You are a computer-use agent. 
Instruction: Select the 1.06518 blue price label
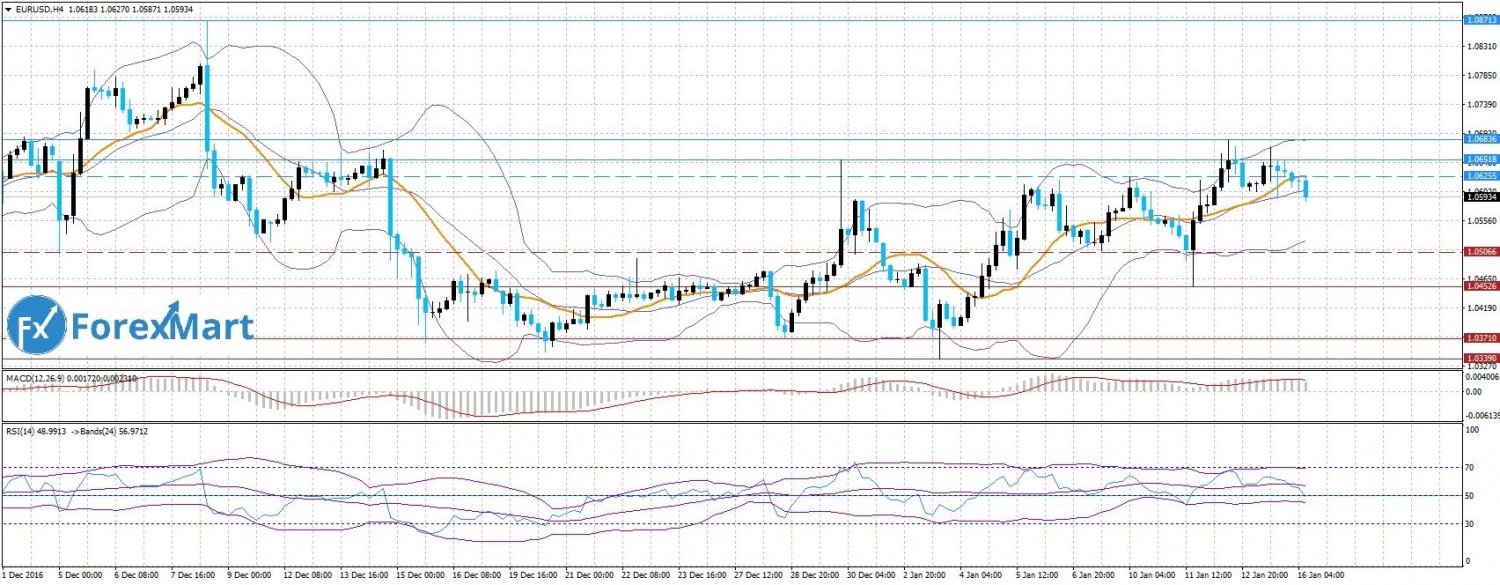coord(1479,159)
